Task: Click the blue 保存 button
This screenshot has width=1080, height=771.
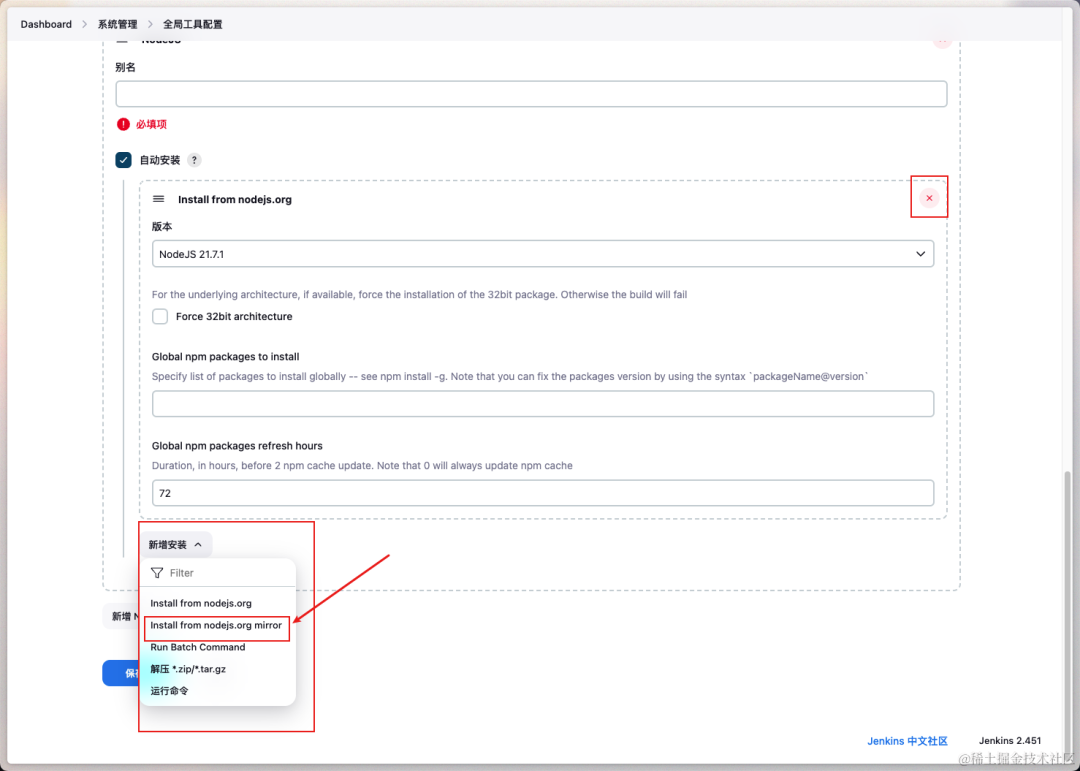Action: click(x=121, y=673)
